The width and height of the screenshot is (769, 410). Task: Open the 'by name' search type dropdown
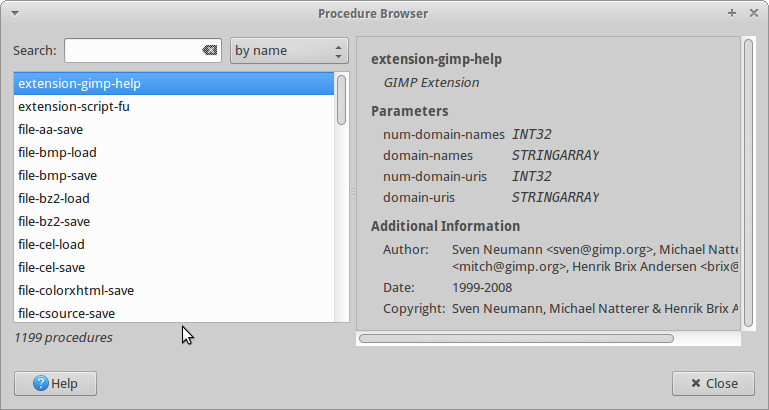tap(289, 51)
